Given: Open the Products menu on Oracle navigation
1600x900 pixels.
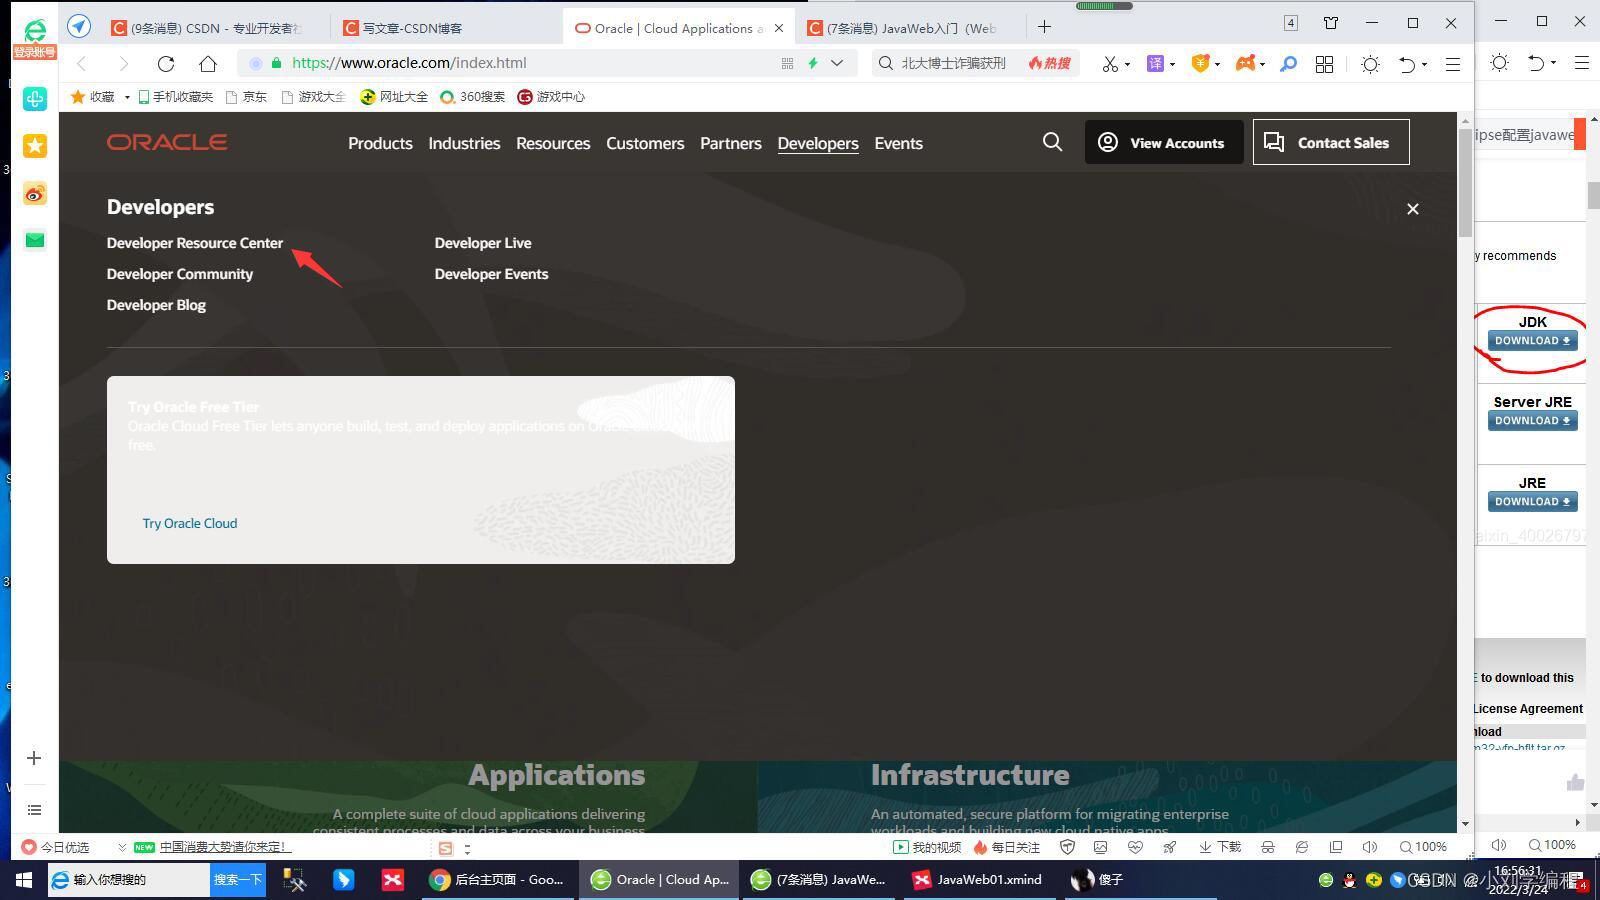Looking at the screenshot, I should click(x=380, y=143).
